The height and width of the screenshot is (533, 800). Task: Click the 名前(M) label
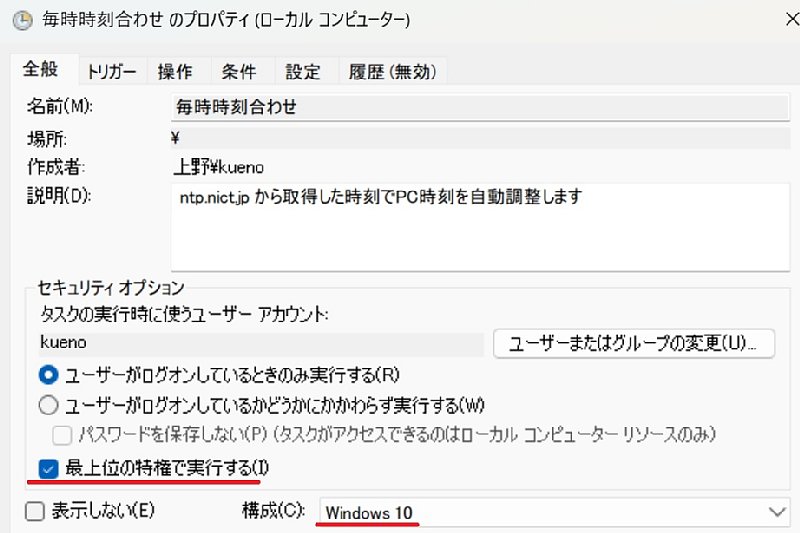tap(60, 106)
